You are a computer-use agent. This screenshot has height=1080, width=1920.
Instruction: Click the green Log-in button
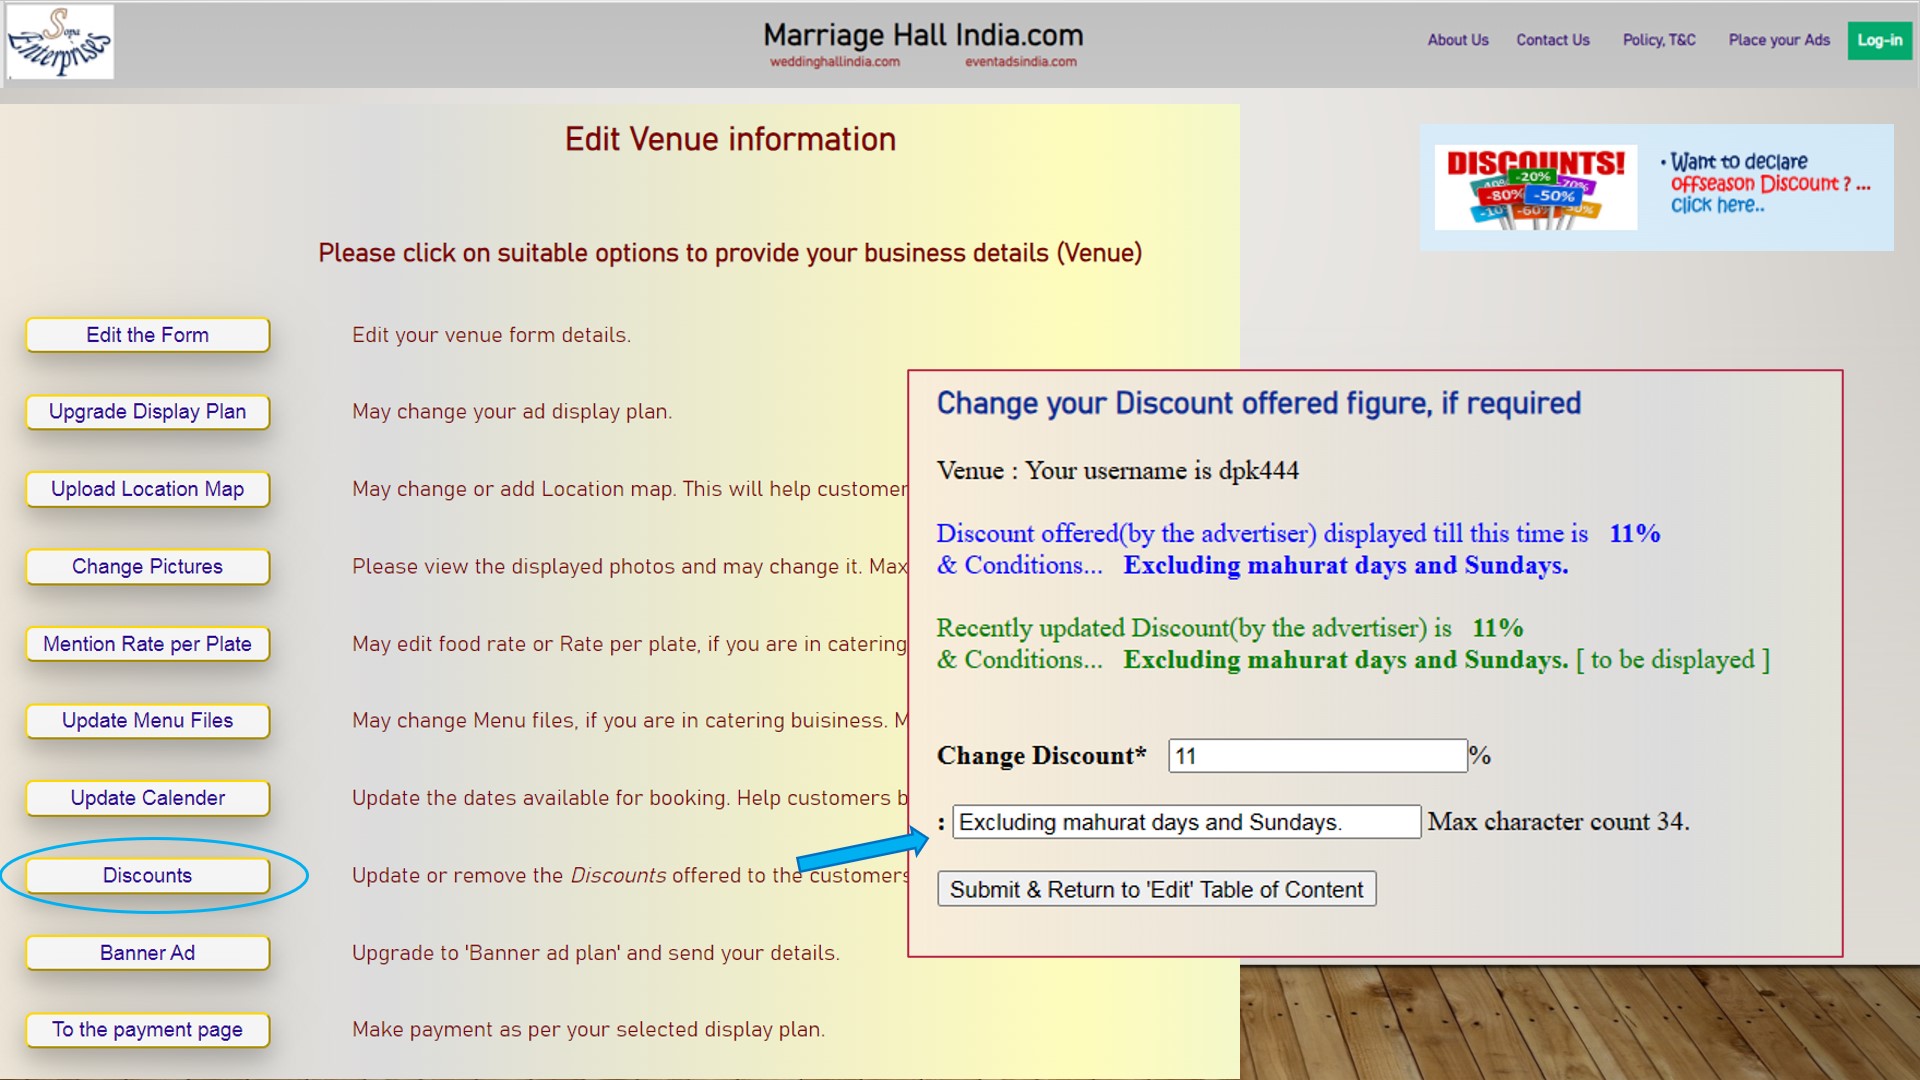1880,40
